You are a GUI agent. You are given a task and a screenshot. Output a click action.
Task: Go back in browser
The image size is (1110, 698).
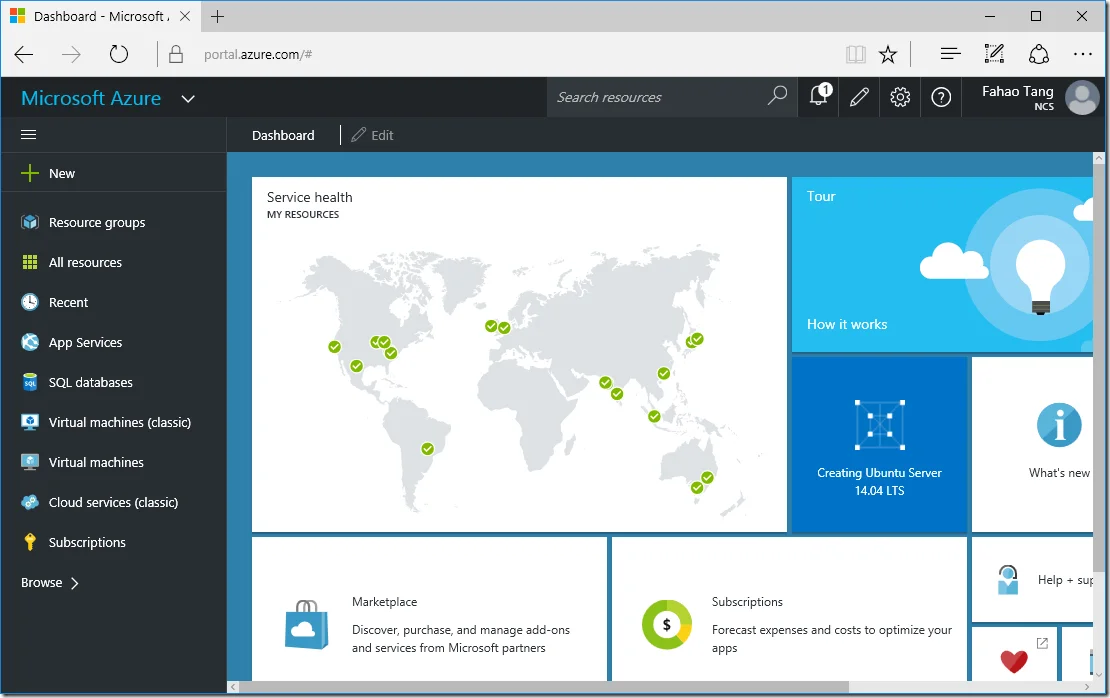point(24,55)
